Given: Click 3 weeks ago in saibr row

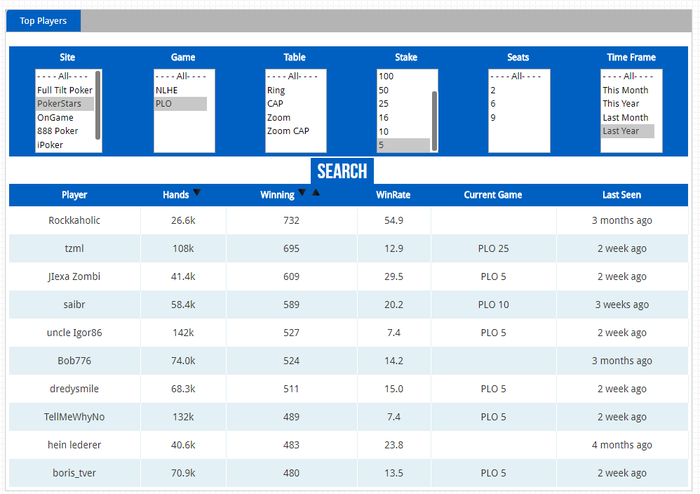Looking at the screenshot, I should (622, 305).
